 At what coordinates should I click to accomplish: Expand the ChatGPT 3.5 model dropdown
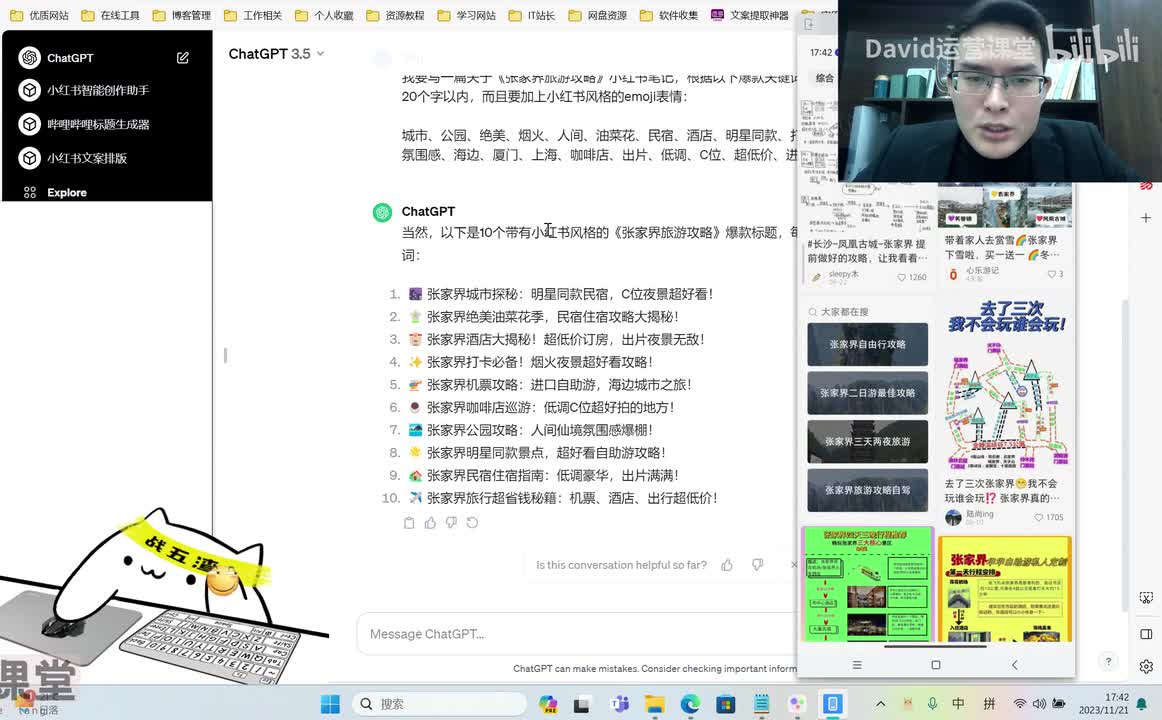[x=277, y=54]
